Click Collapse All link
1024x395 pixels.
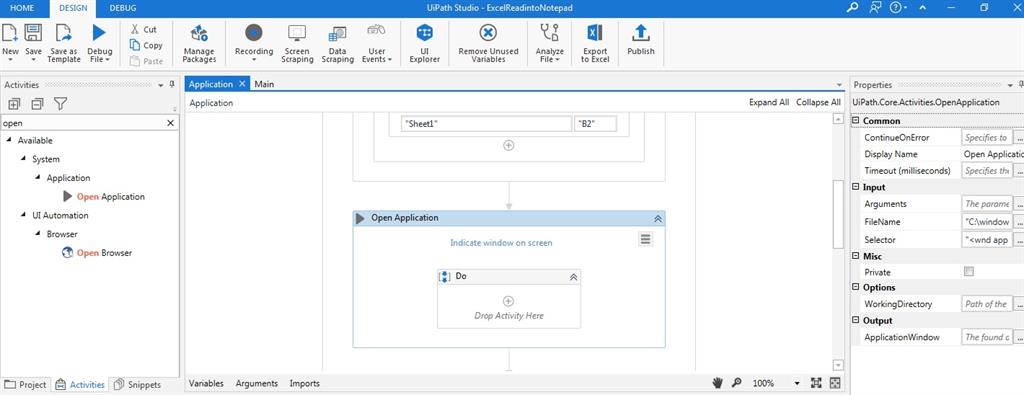(818, 103)
